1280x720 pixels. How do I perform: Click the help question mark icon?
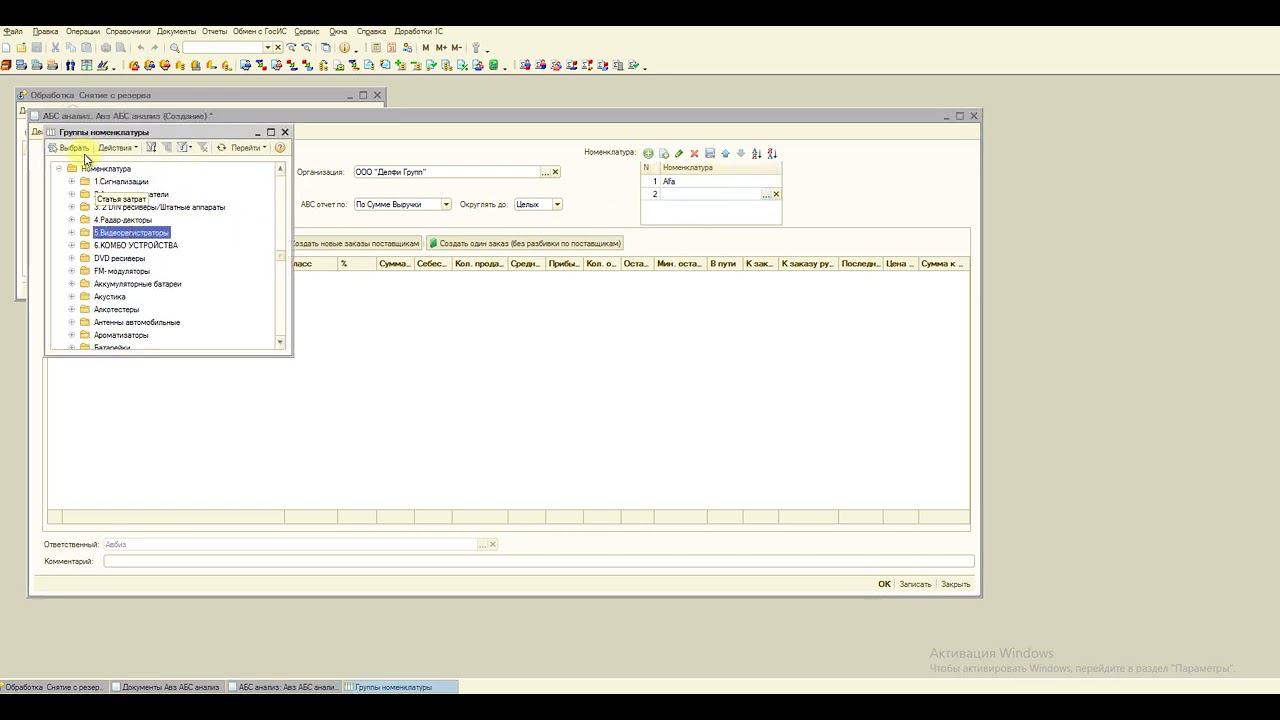coord(280,148)
